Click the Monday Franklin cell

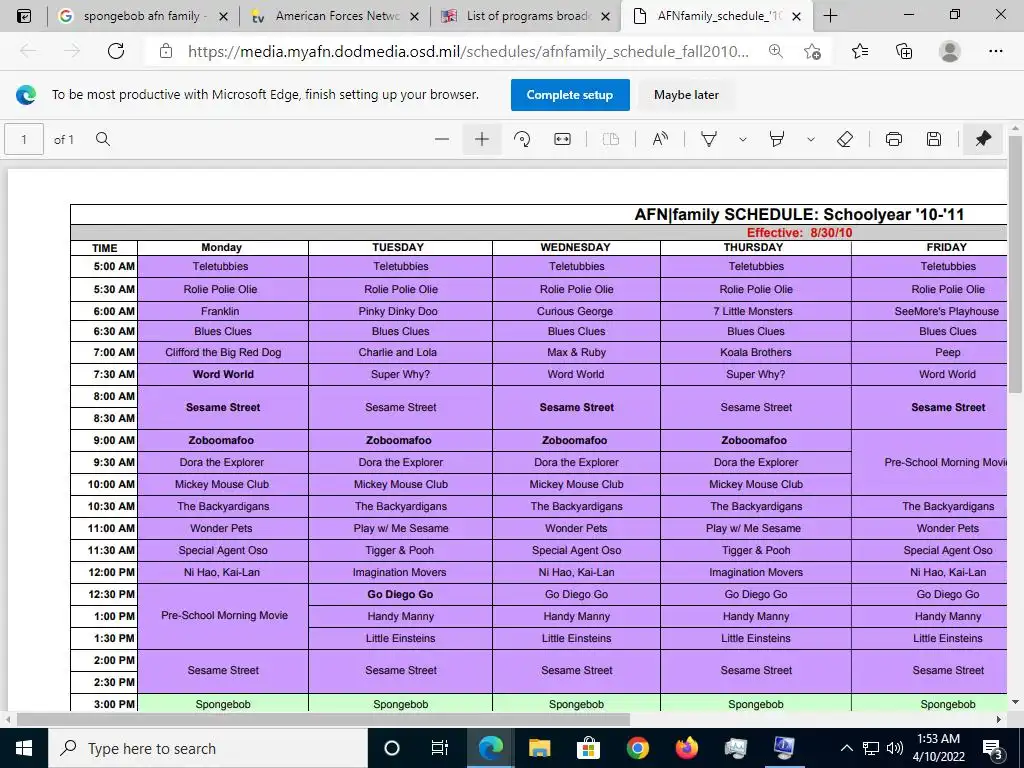(x=223, y=312)
